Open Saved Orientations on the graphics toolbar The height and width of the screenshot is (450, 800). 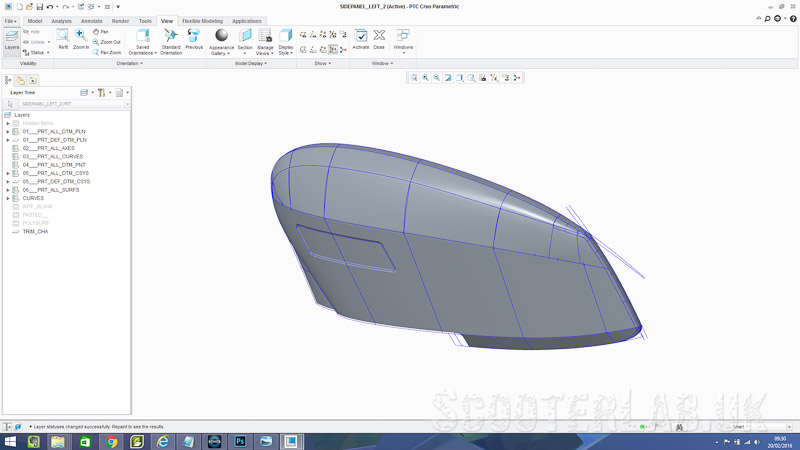(x=471, y=78)
